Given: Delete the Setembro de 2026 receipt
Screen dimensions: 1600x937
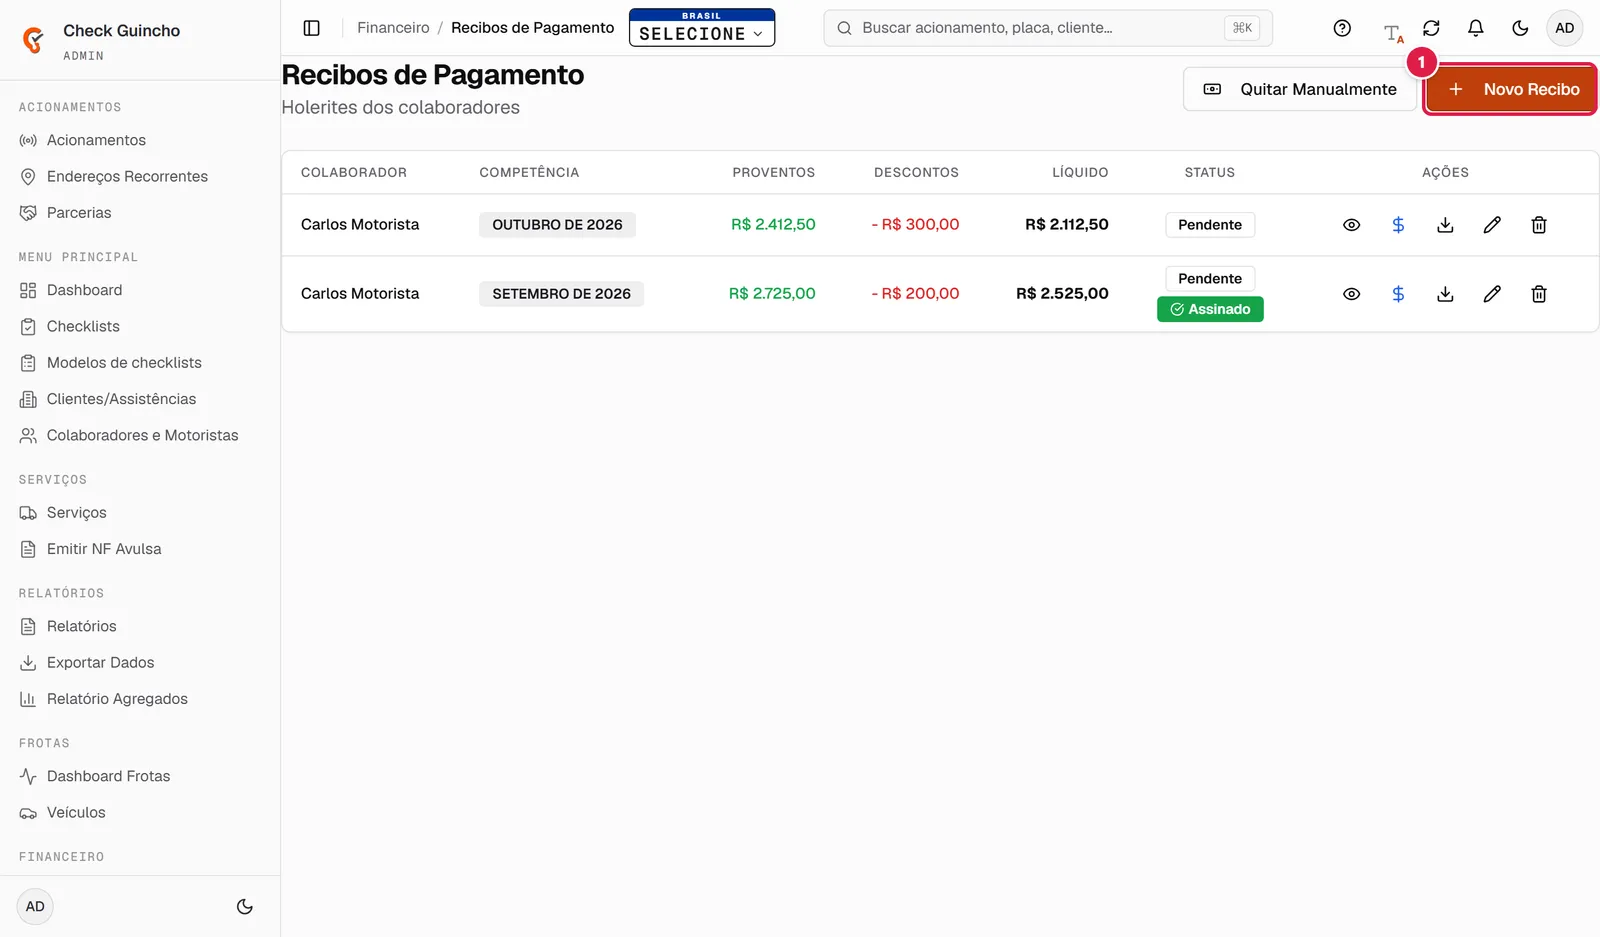Looking at the screenshot, I should point(1539,294).
